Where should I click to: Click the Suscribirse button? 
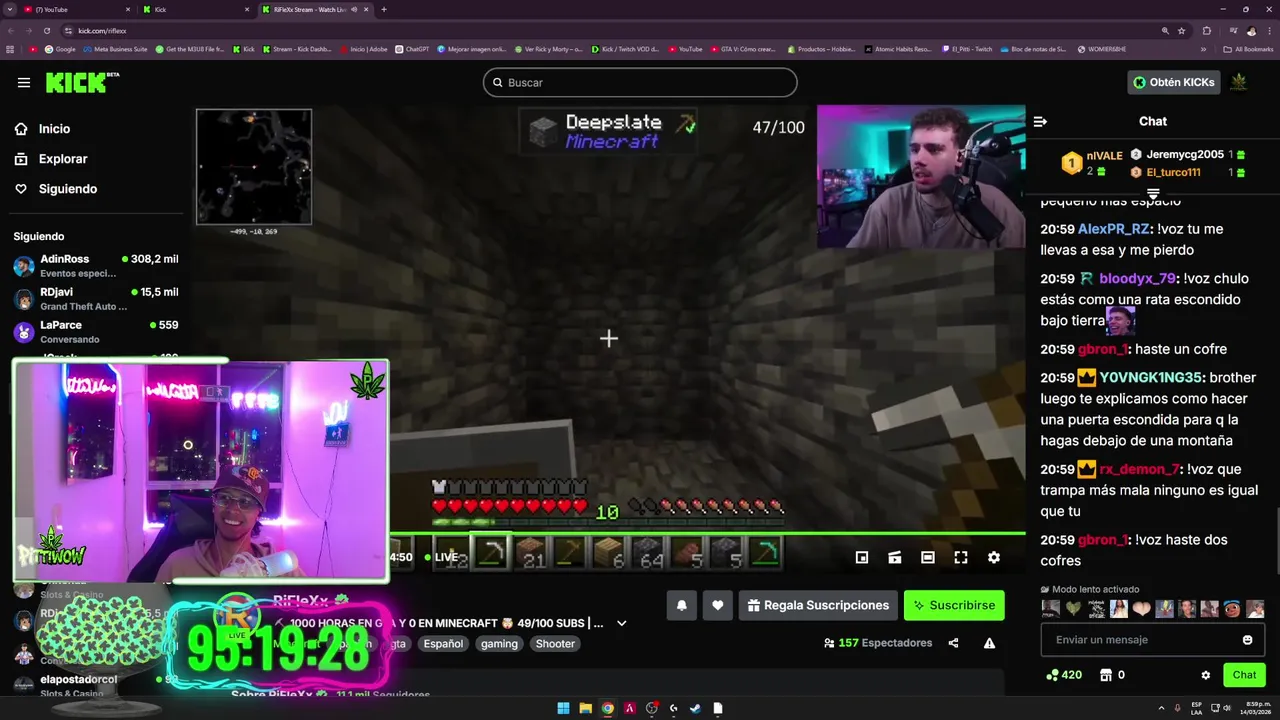tap(954, 605)
